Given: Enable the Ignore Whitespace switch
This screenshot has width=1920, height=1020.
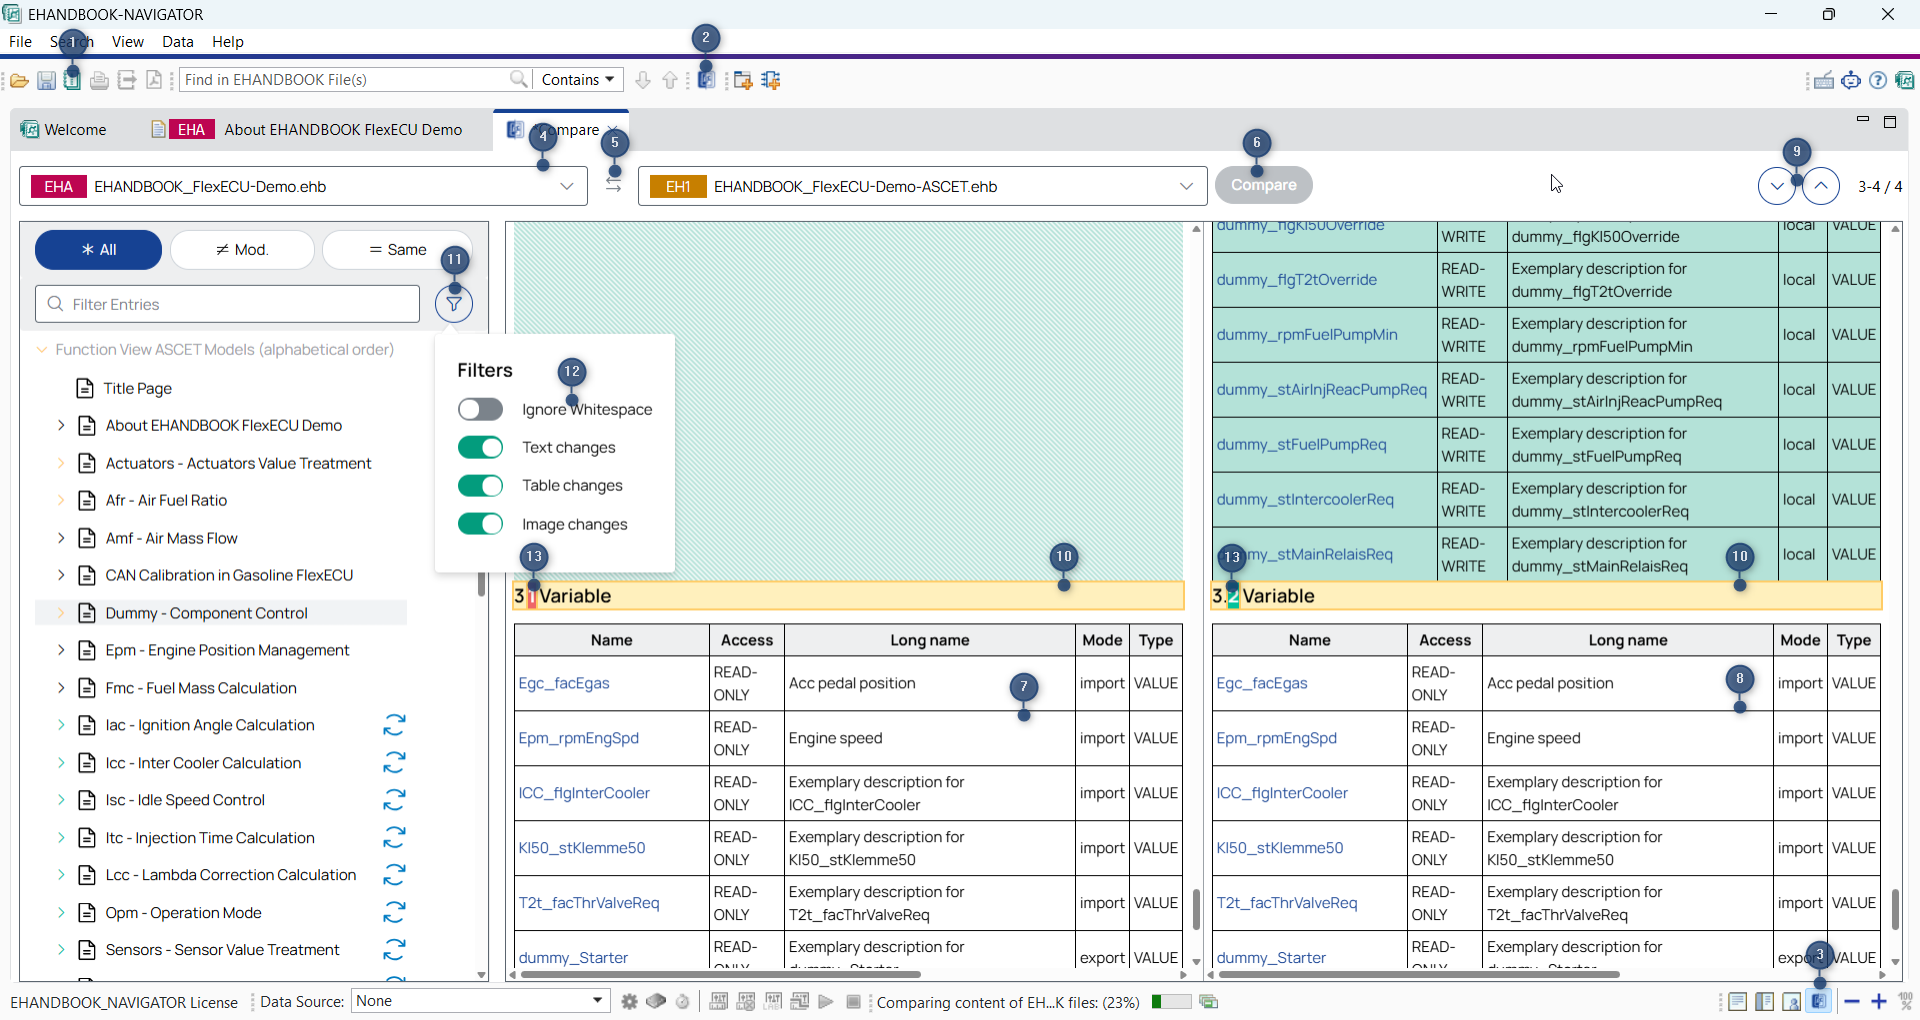Looking at the screenshot, I should (x=480, y=409).
